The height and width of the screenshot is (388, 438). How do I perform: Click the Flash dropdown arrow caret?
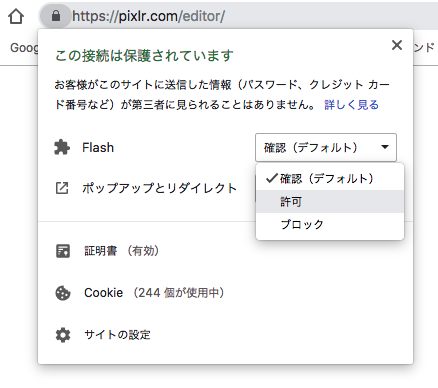click(x=385, y=147)
